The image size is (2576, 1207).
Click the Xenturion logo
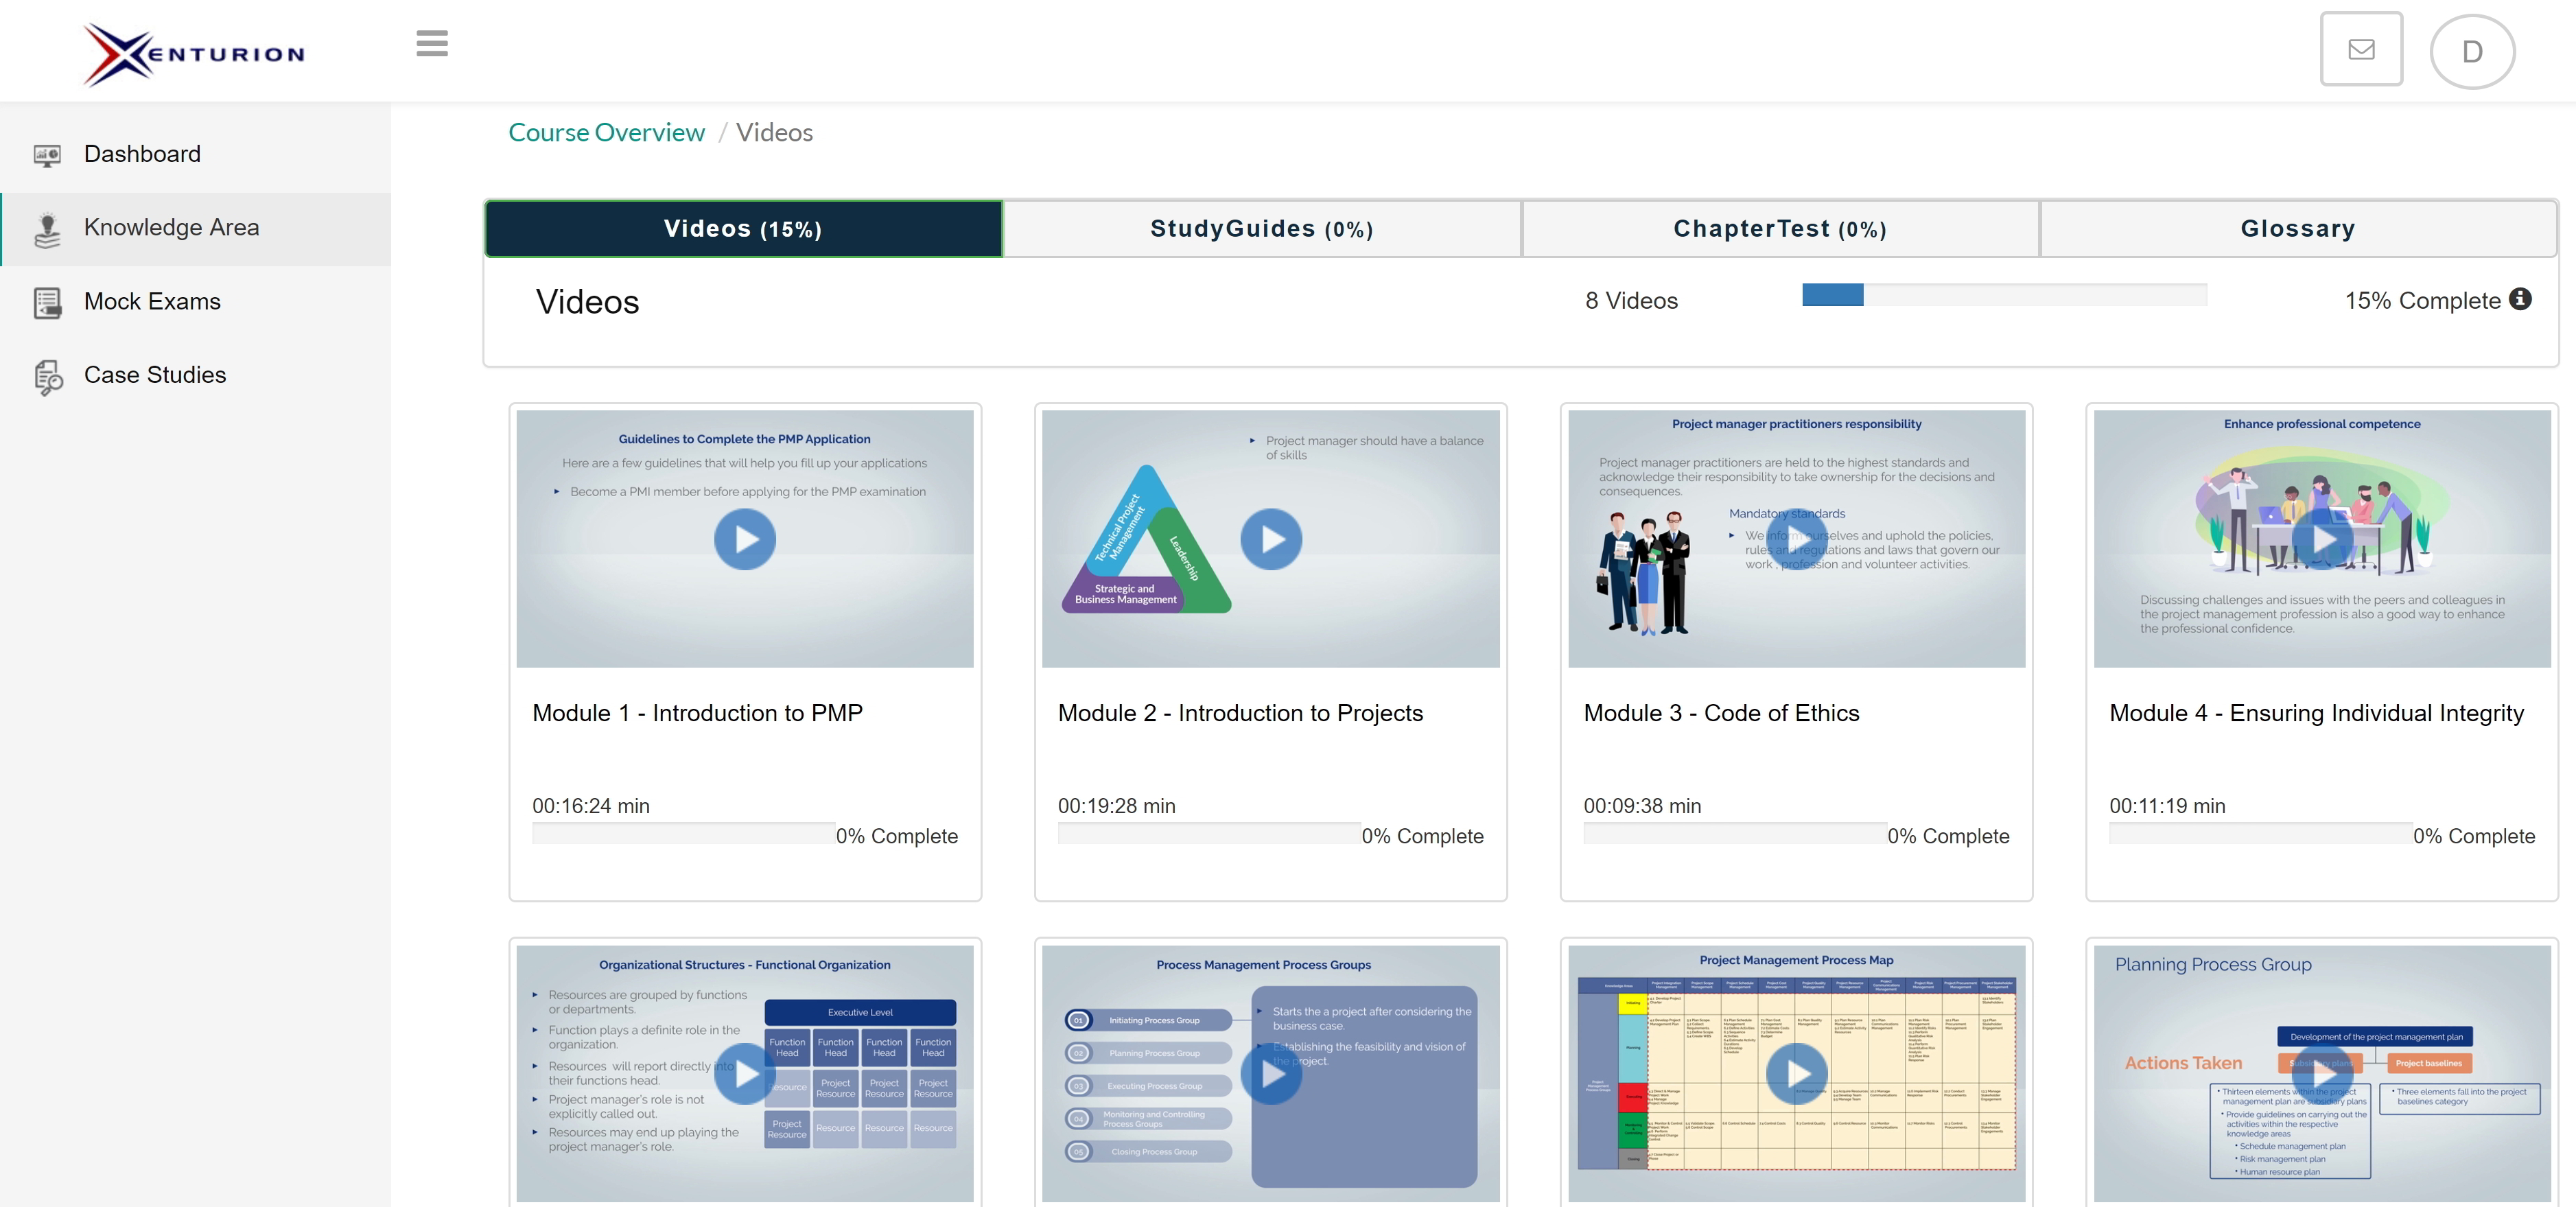(195, 54)
